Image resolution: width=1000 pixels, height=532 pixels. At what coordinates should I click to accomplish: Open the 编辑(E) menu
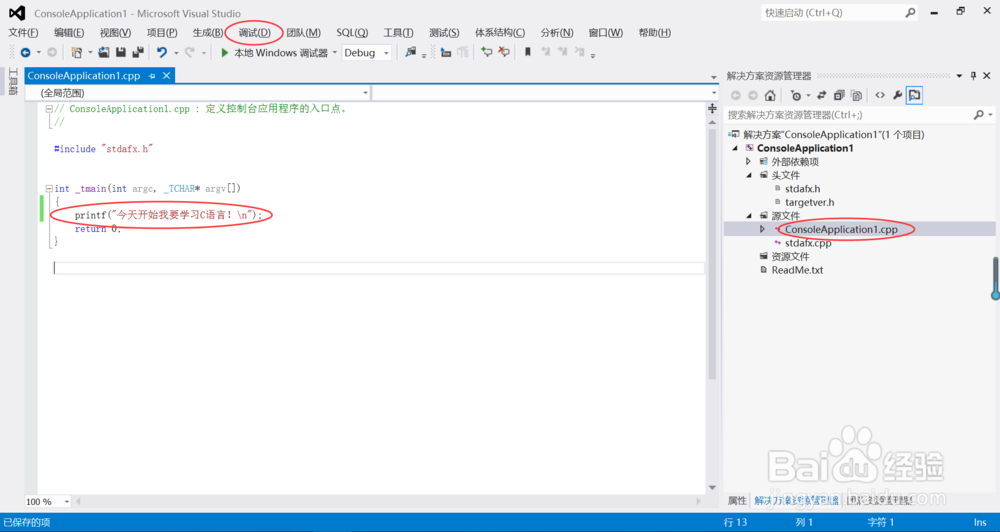[x=69, y=33]
